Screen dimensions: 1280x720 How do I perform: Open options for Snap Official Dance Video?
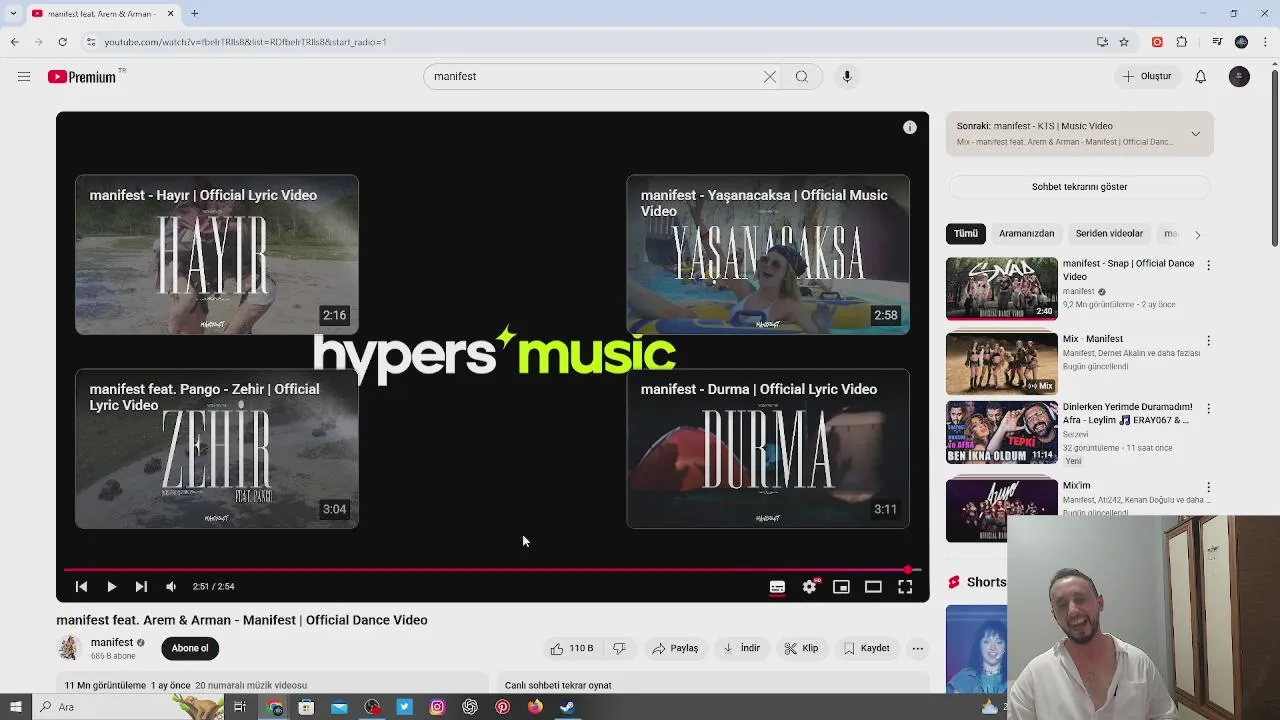1208,265
